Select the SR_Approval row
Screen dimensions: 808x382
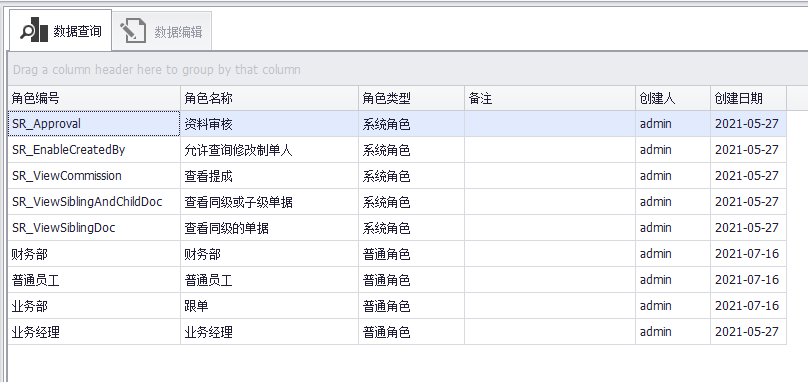pos(397,124)
